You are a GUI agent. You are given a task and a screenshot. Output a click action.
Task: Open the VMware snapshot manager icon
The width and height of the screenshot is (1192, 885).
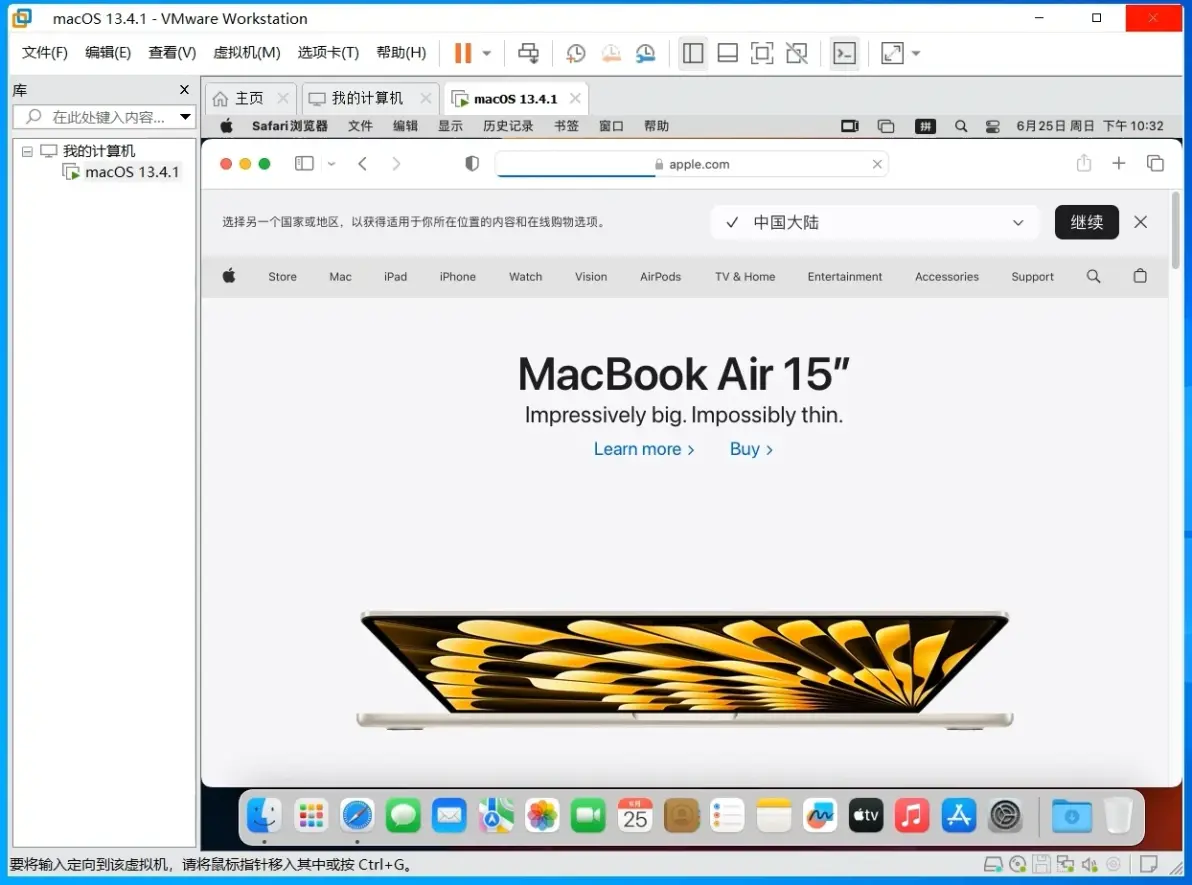pyautogui.click(x=645, y=53)
